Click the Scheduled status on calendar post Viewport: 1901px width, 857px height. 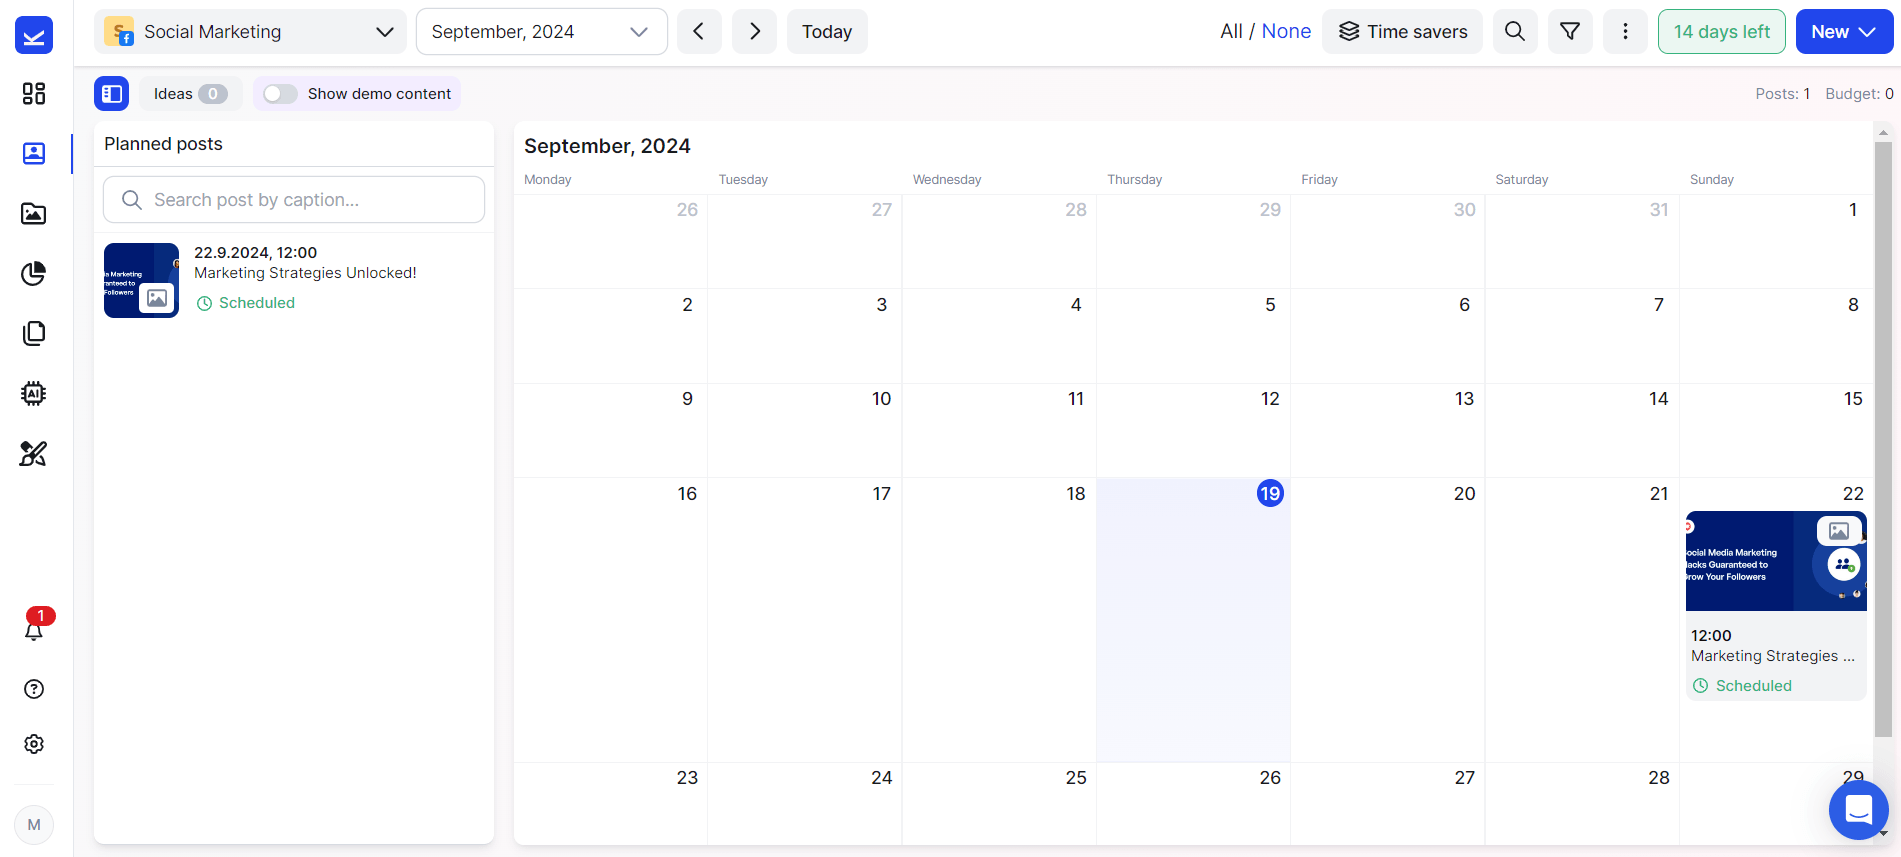1742,686
